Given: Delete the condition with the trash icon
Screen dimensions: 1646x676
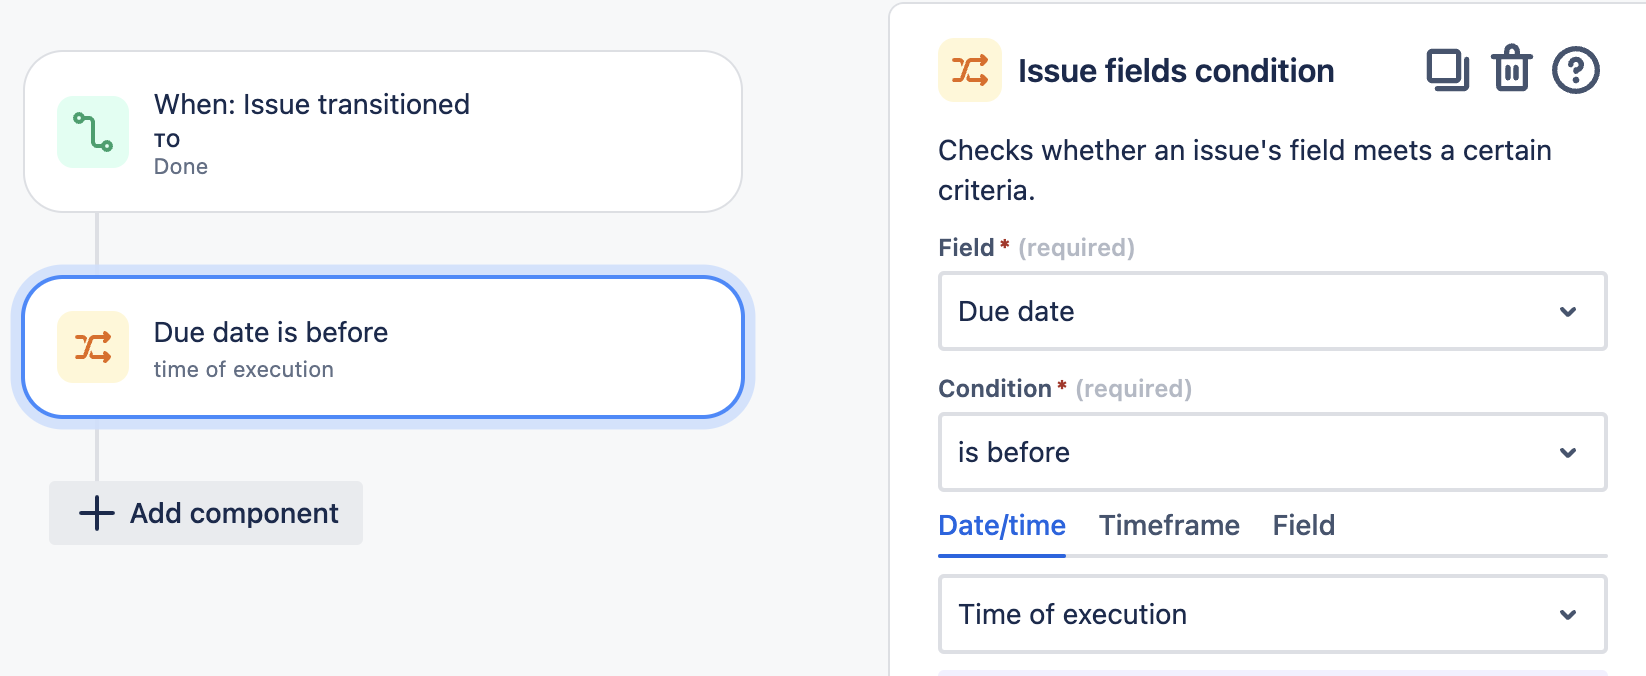Looking at the screenshot, I should coord(1511,70).
